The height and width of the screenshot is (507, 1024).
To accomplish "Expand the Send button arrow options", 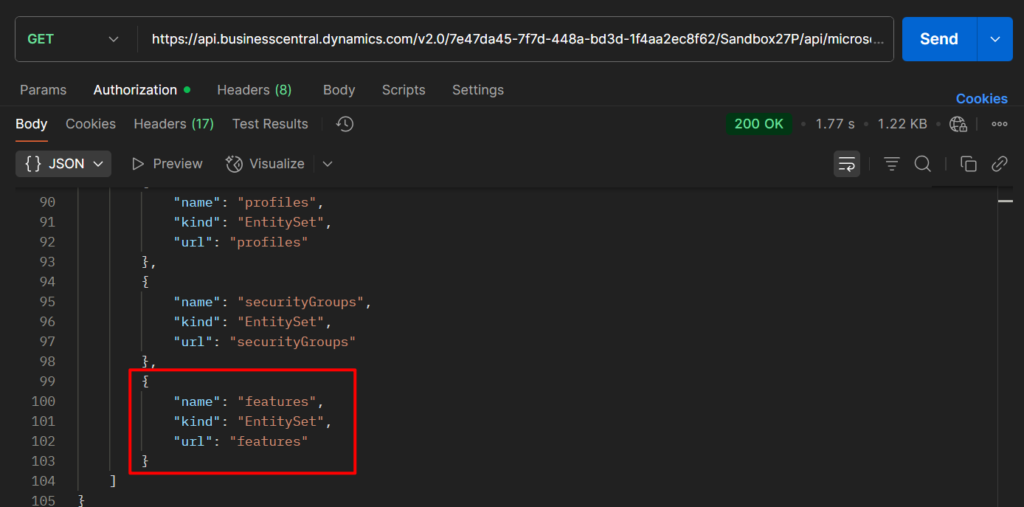I will coord(994,39).
